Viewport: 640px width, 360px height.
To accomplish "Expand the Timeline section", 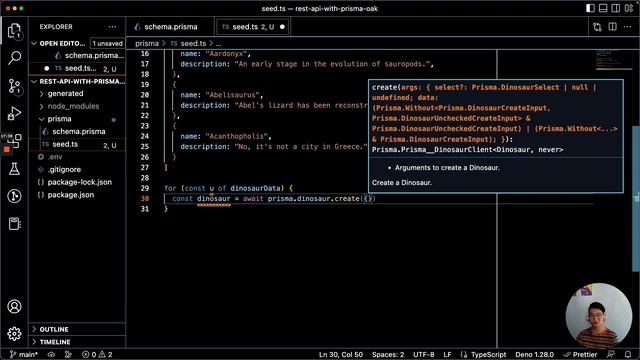I will click(x=78, y=342).
